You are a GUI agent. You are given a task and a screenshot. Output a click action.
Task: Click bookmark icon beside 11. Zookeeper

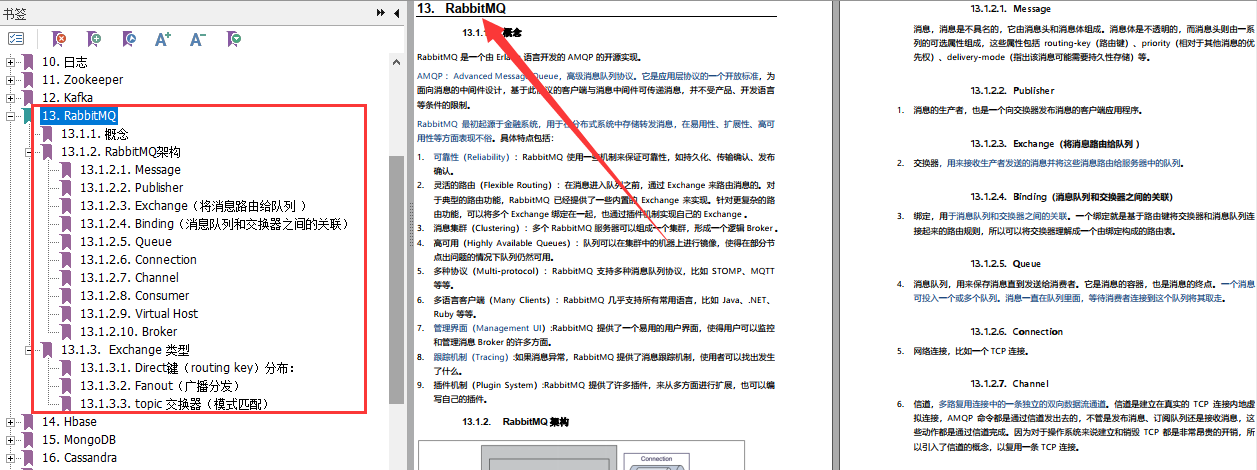[x=29, y=80]
